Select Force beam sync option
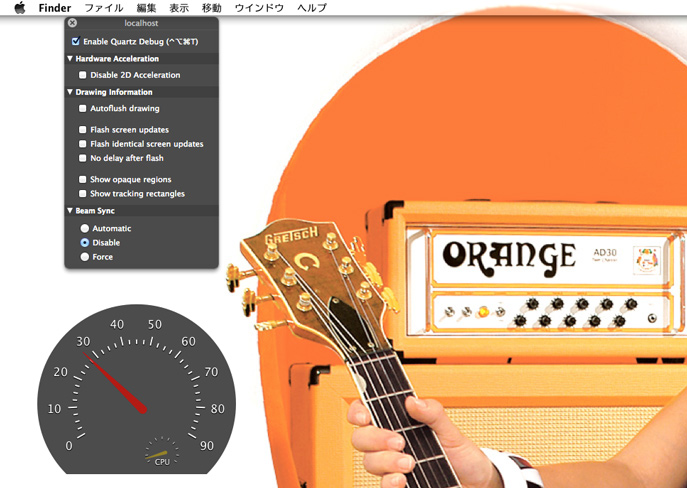This screenshot has width=687, height=488. 85,257
